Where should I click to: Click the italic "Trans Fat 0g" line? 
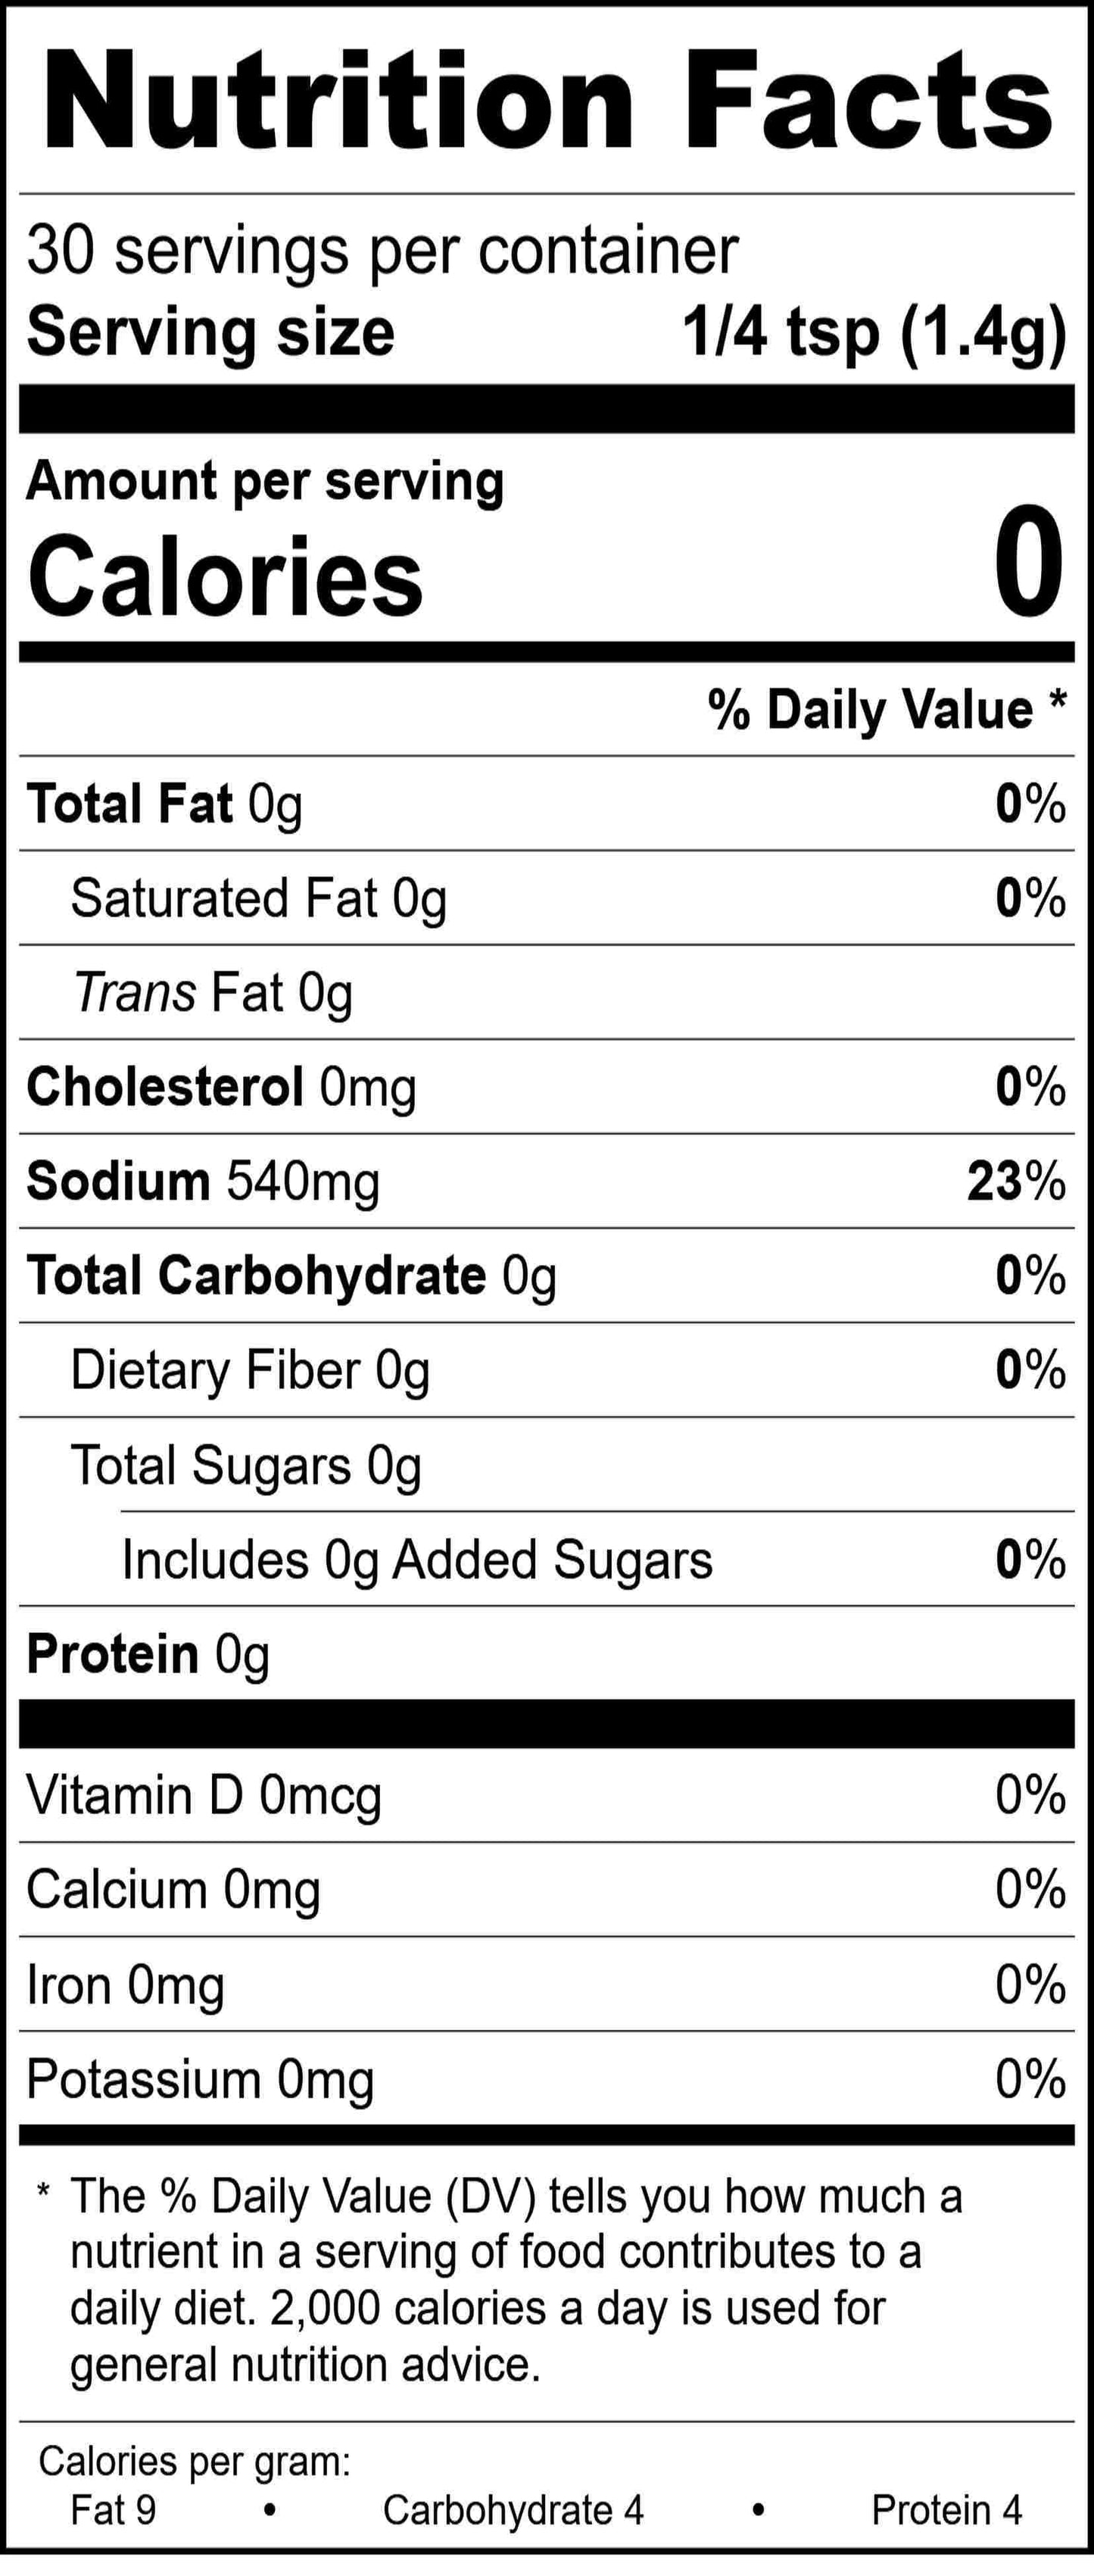pos(213,993)
